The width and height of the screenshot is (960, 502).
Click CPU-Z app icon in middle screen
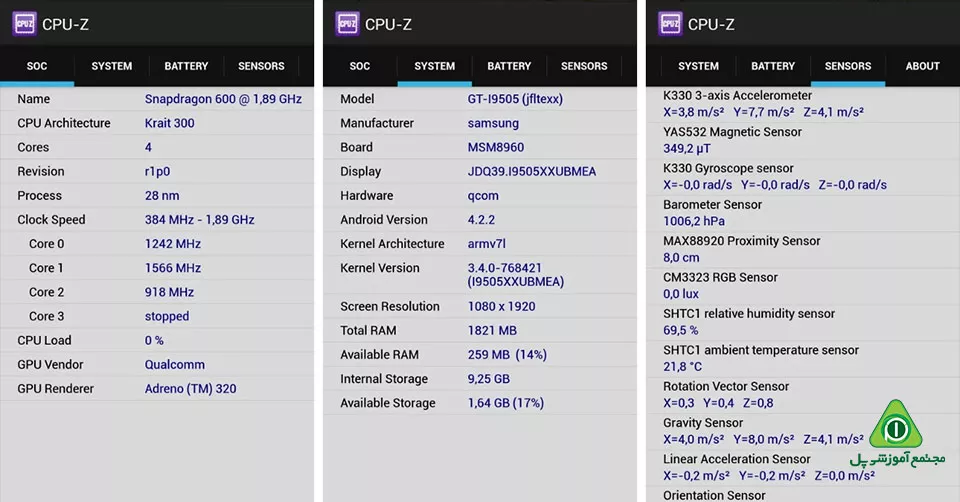click(347, 24)
